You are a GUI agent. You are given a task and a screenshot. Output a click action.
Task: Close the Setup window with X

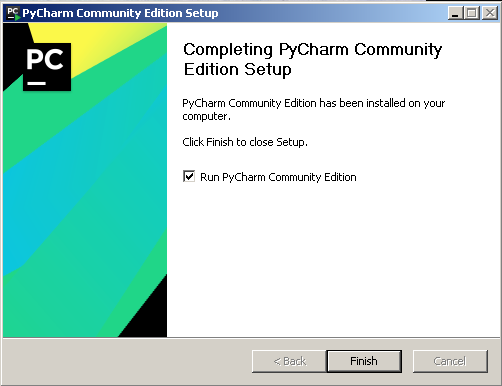490,13
